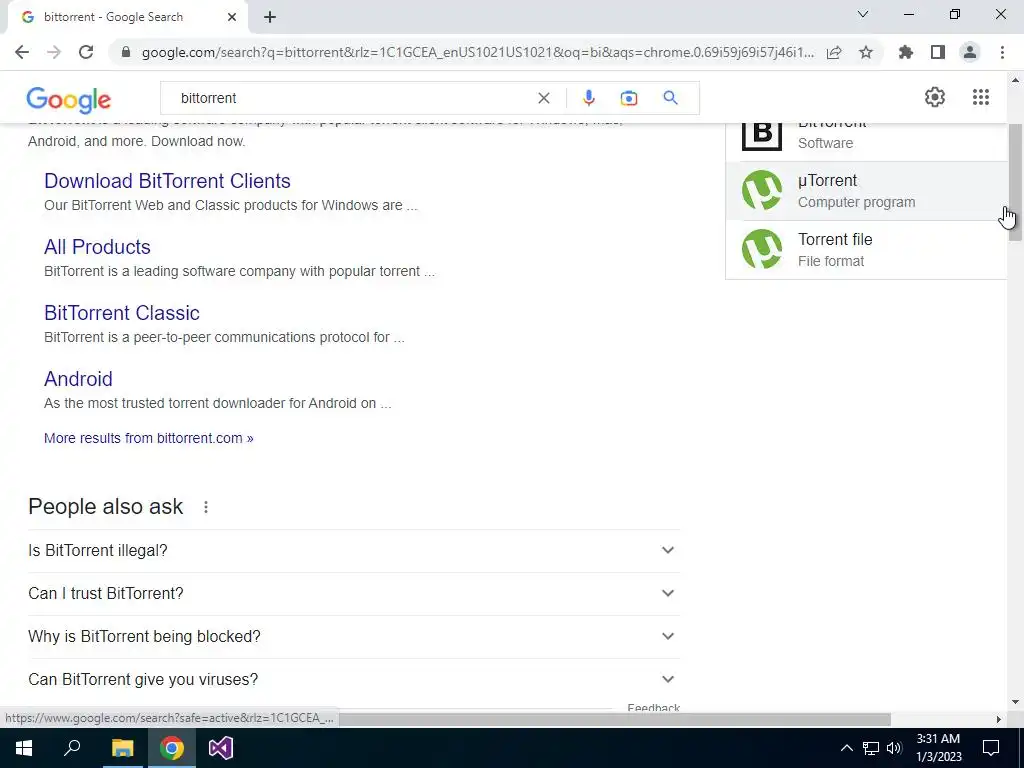Submit search using the magnifier icon
This screenshot has width=1024, height=768.
[x=670, y=98]
